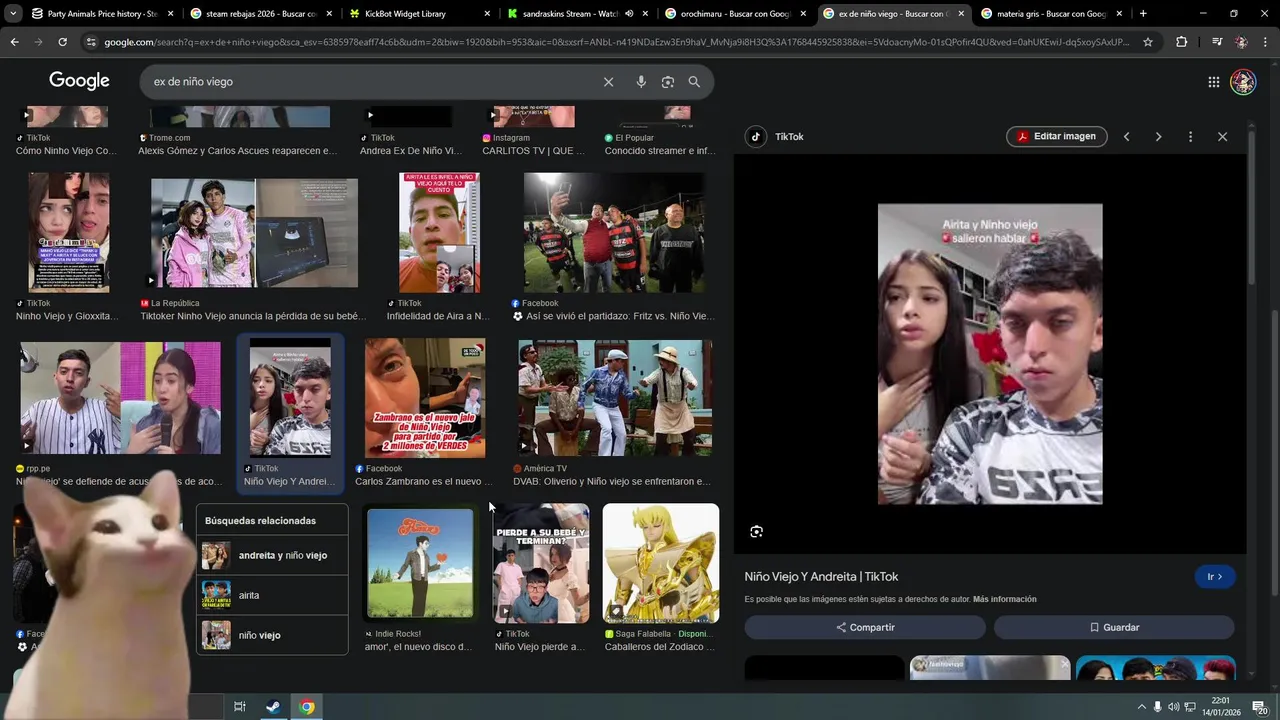Open the Fritz vs. Niño Viejo partidazo image
The width and height of the screenshot is (1280, 720).
614,232
